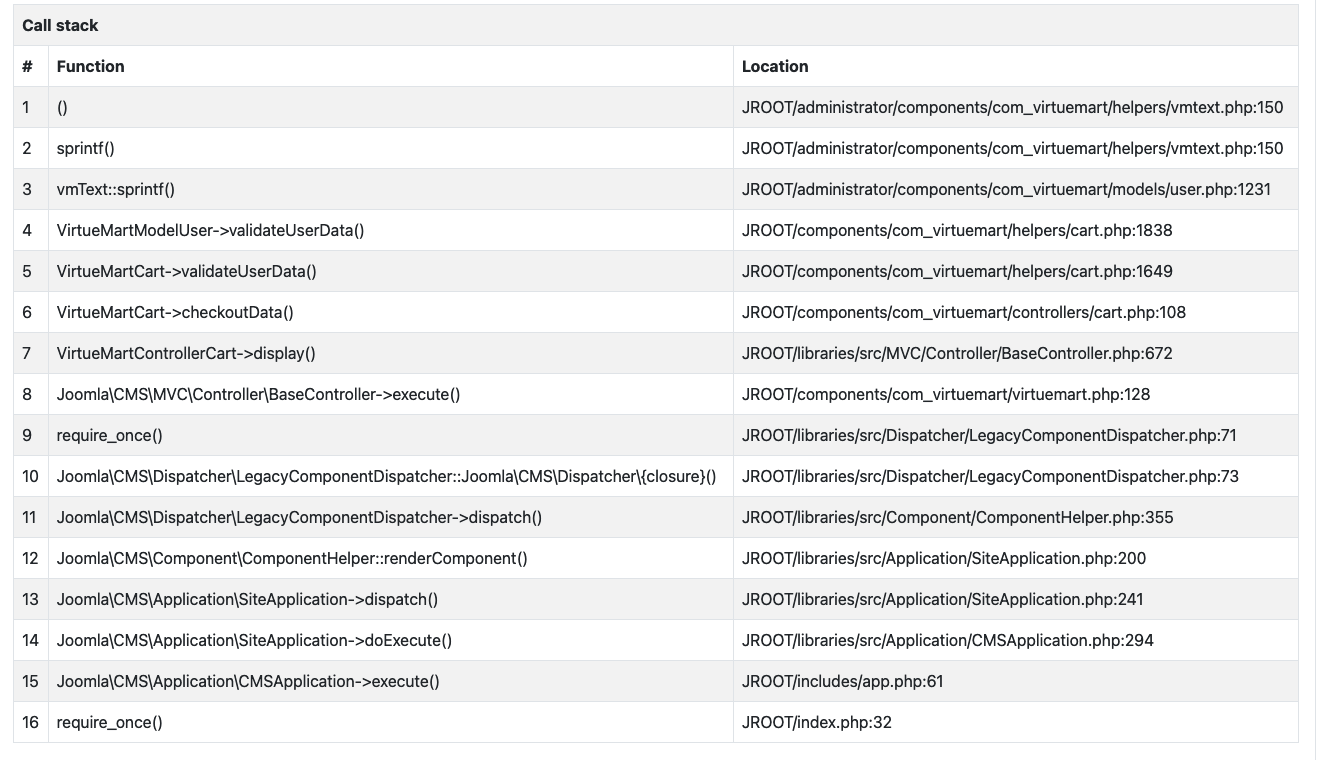The image size is (1327, 760).
Task: Click the "Function" column header
Action: 91,66
